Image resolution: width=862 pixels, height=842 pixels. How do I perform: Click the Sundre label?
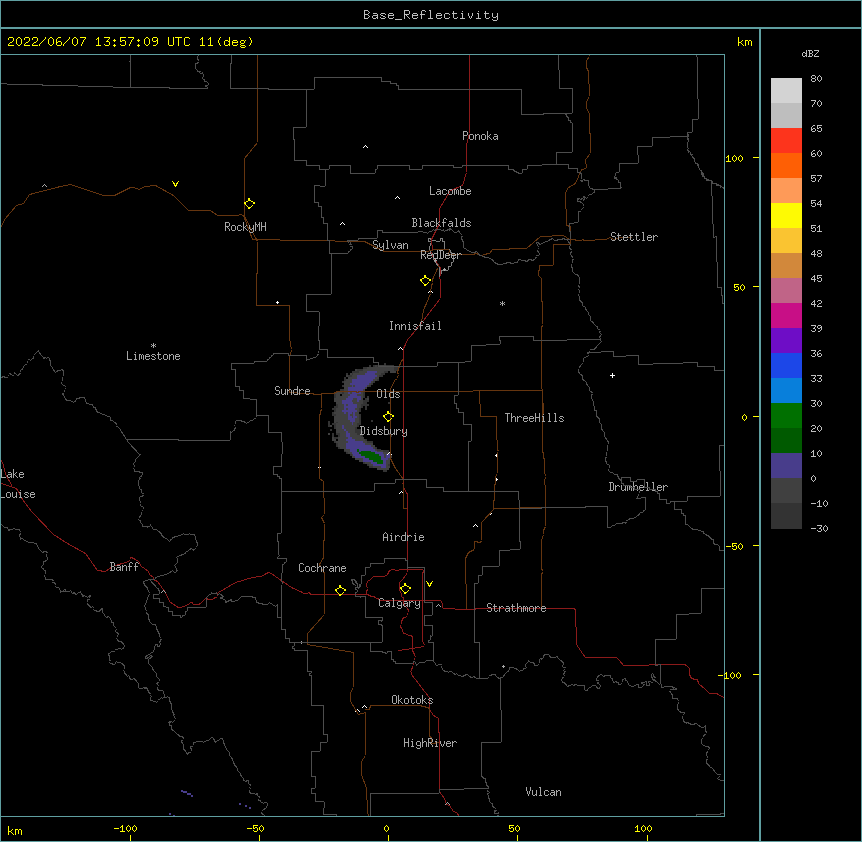pyautogui.click(x=292, y=391)
